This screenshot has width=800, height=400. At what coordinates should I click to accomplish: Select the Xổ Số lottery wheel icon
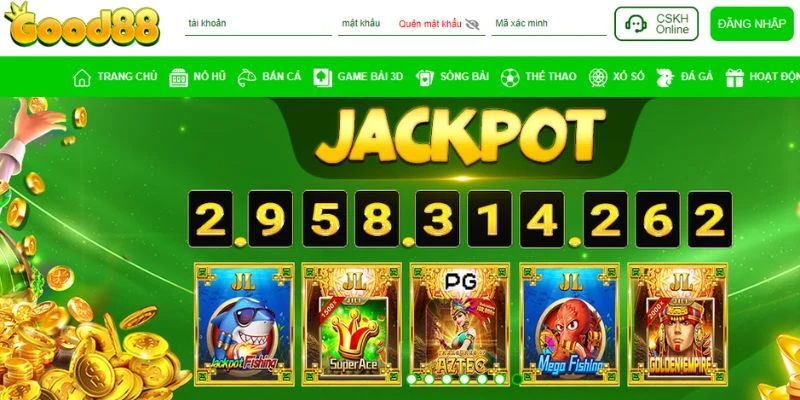pos(598,78)
